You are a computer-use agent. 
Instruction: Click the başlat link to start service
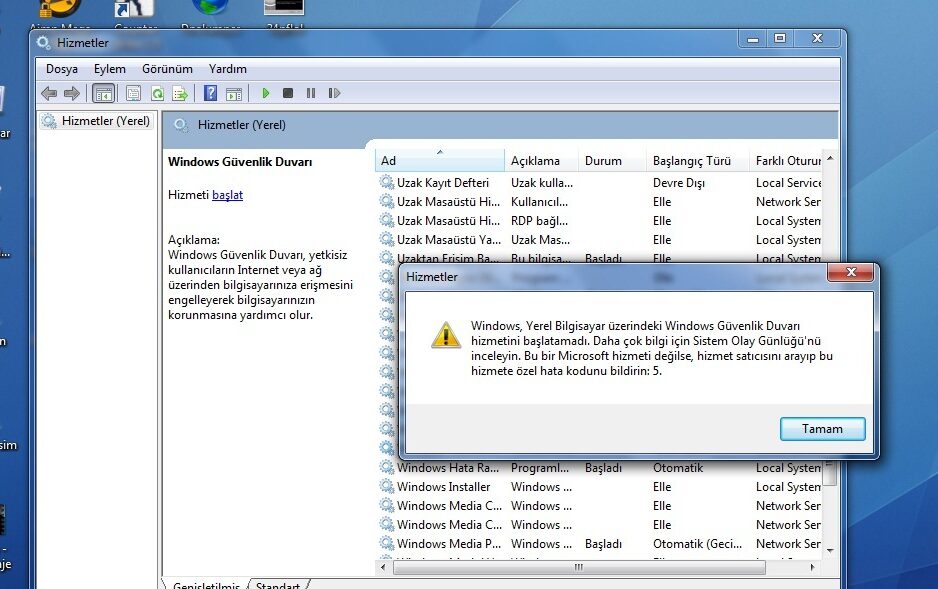(x=227, y=195)
